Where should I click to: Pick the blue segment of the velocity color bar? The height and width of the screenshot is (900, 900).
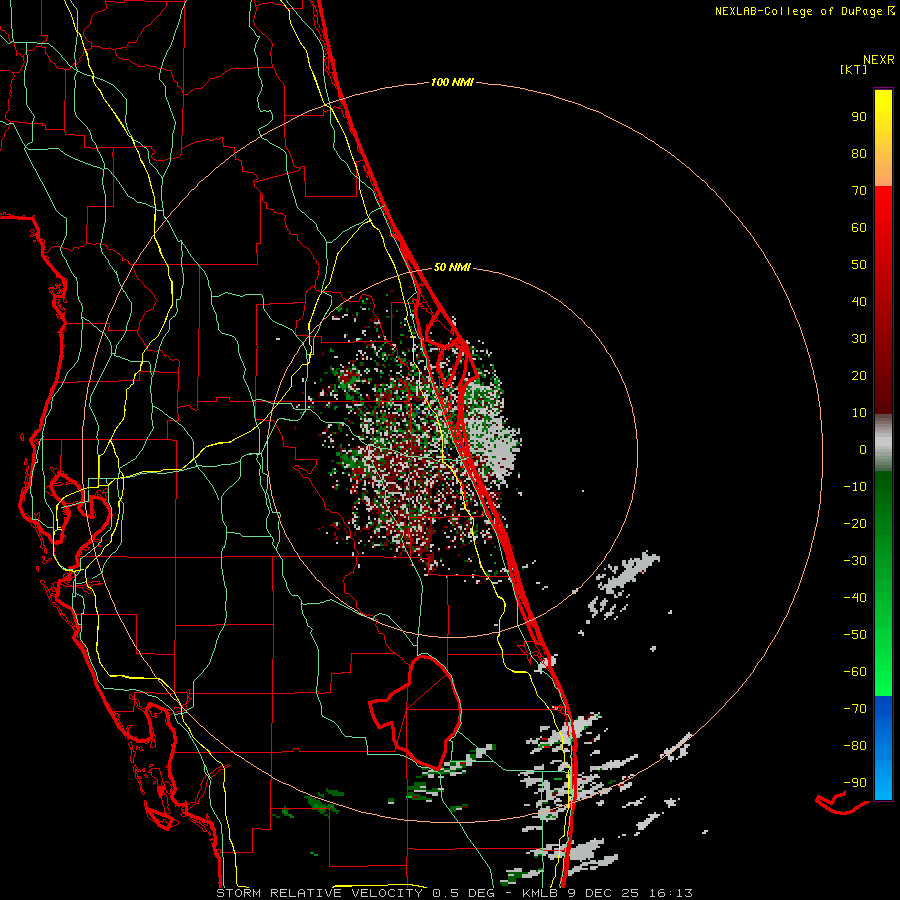pyautogui.click(x=883, y=748)
